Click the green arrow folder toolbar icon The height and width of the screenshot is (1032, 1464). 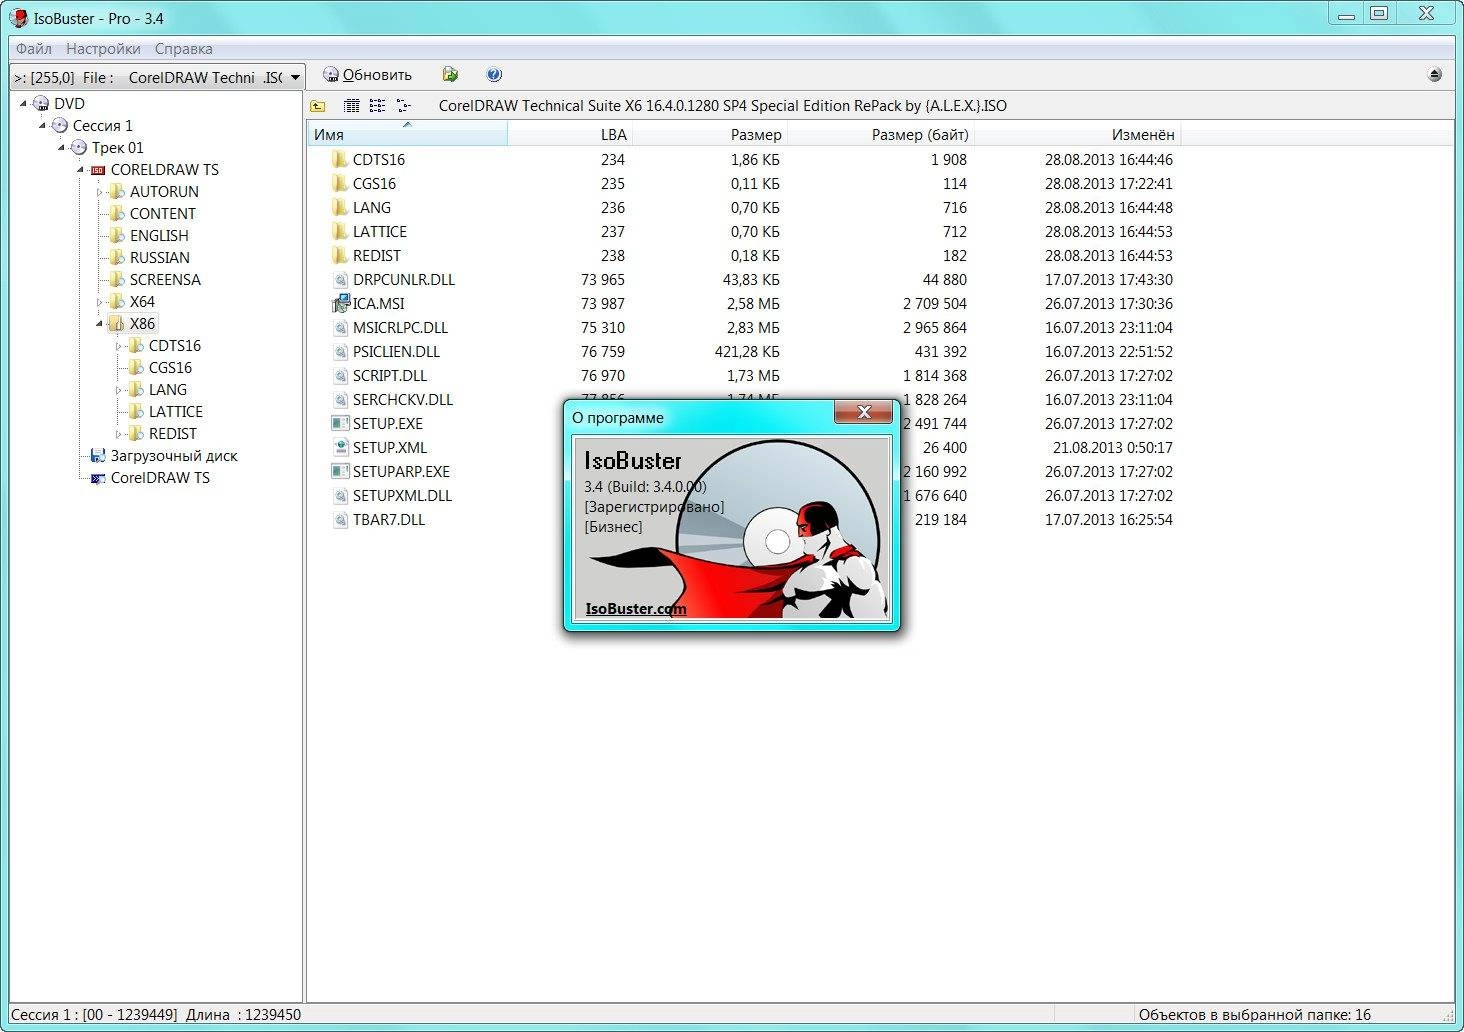pos(450,75)
